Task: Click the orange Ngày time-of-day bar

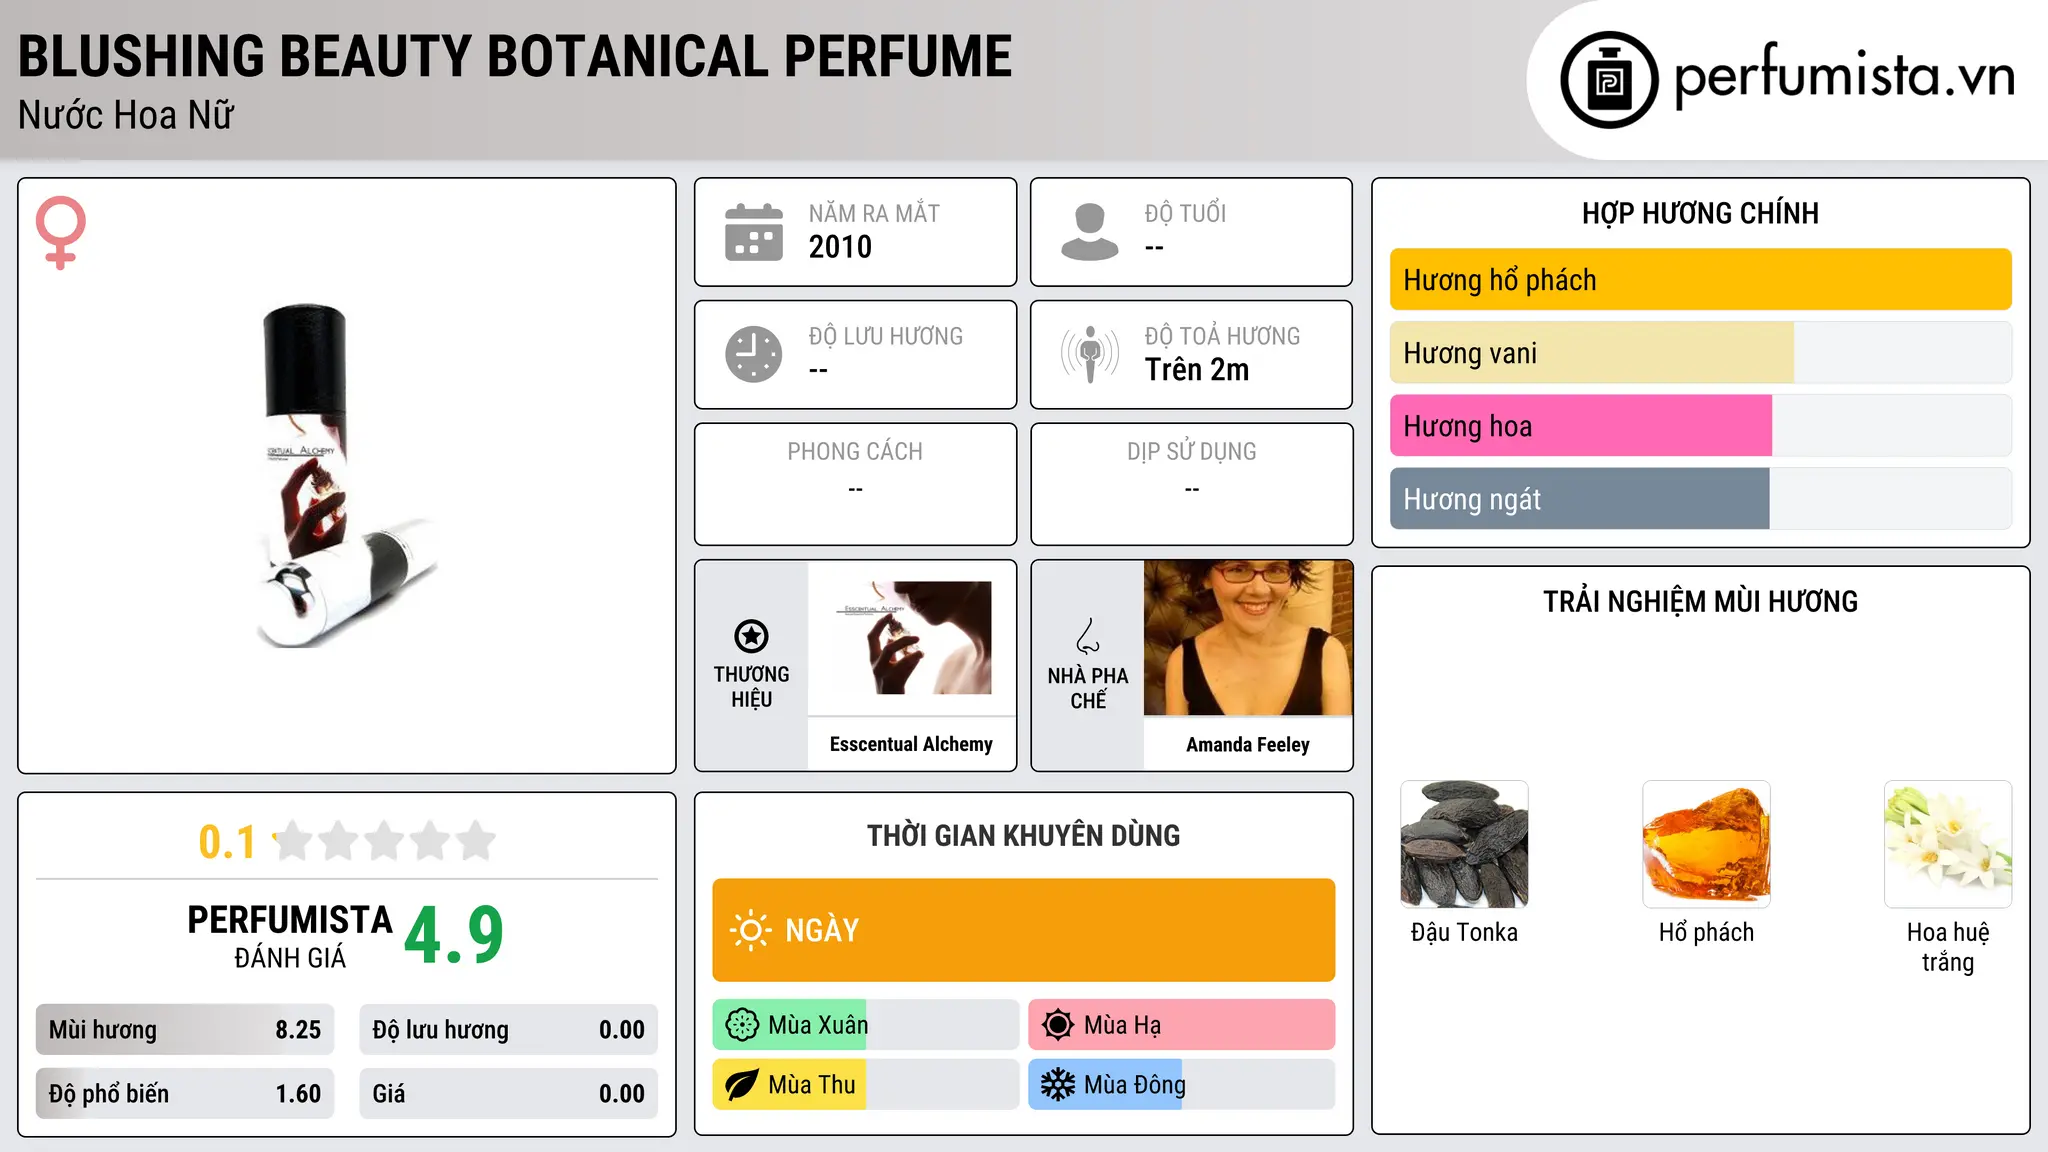Action: coord(1024,930)
